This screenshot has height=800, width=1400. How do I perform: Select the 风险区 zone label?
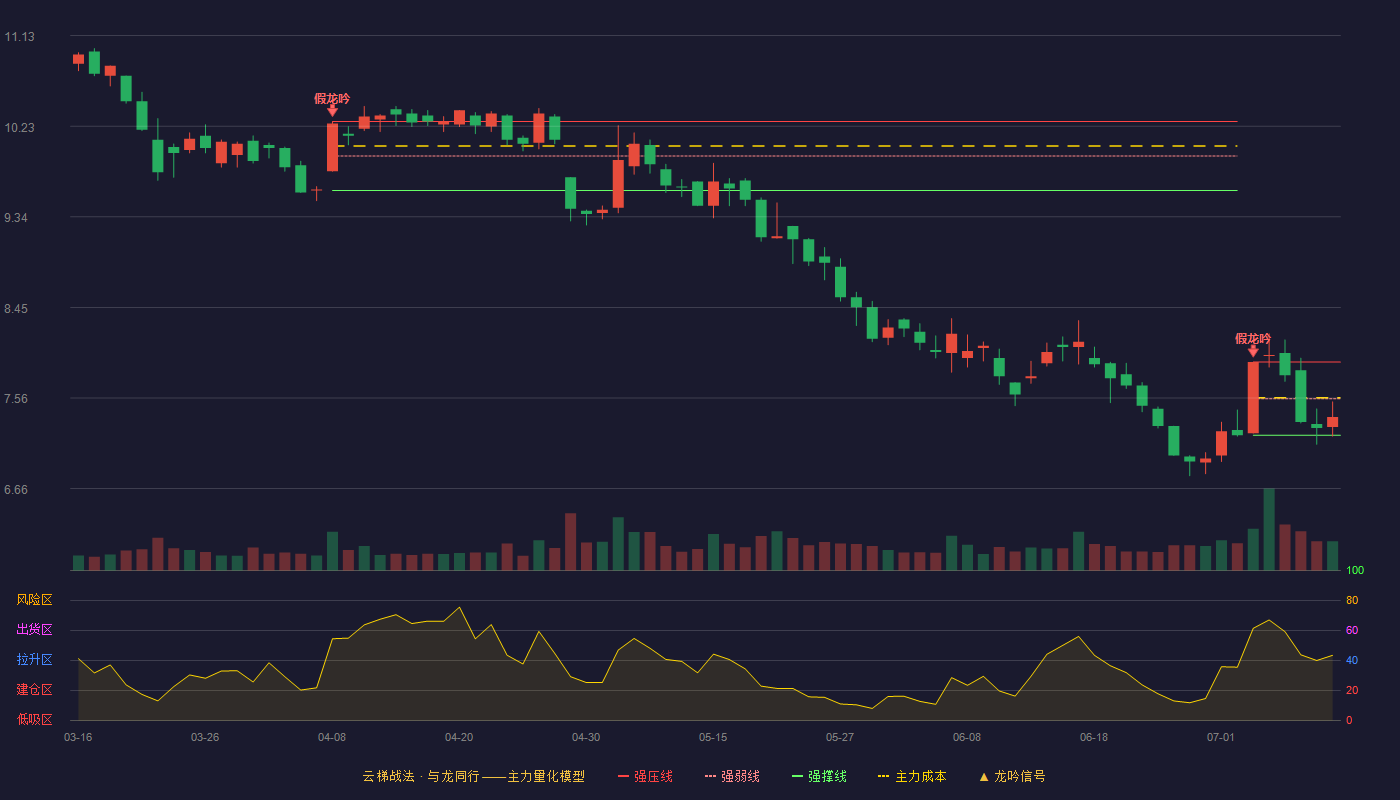[x=34, y=600]
